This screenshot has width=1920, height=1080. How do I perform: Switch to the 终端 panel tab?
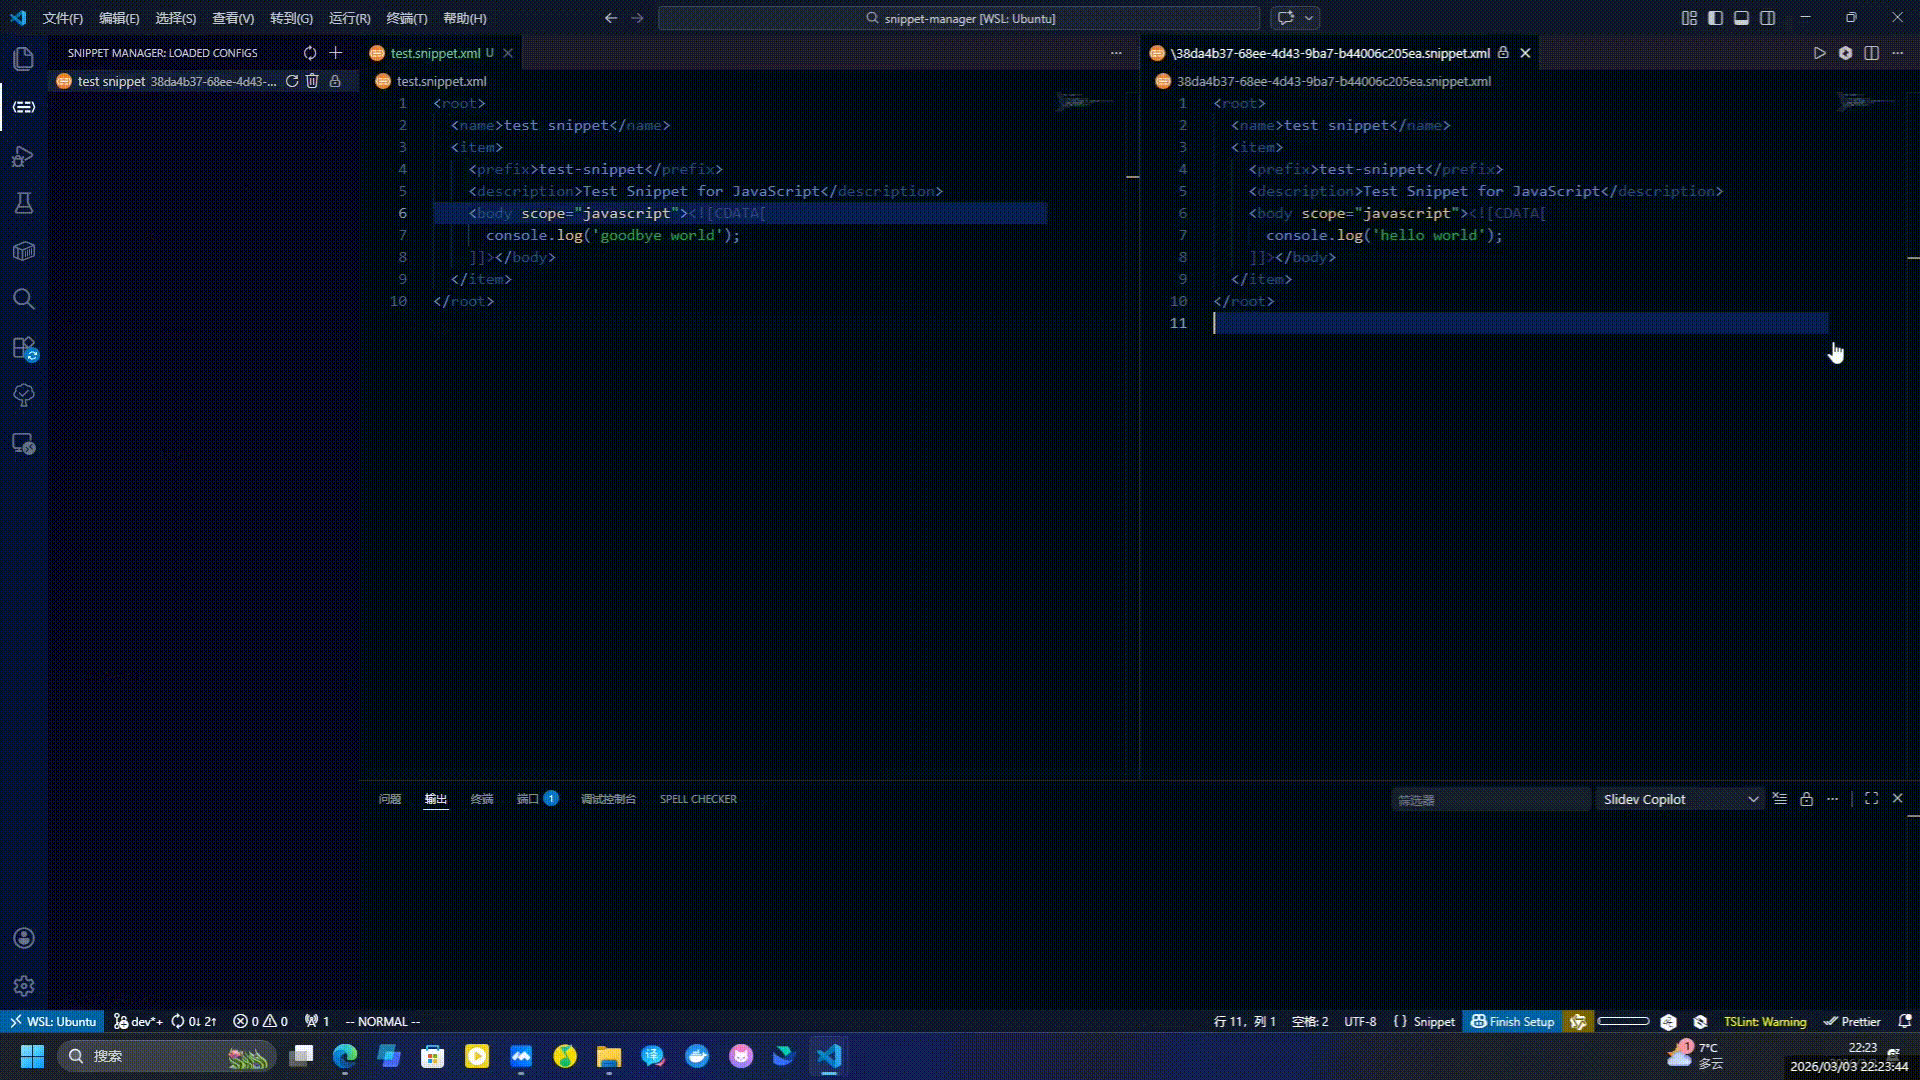point(483,799)
